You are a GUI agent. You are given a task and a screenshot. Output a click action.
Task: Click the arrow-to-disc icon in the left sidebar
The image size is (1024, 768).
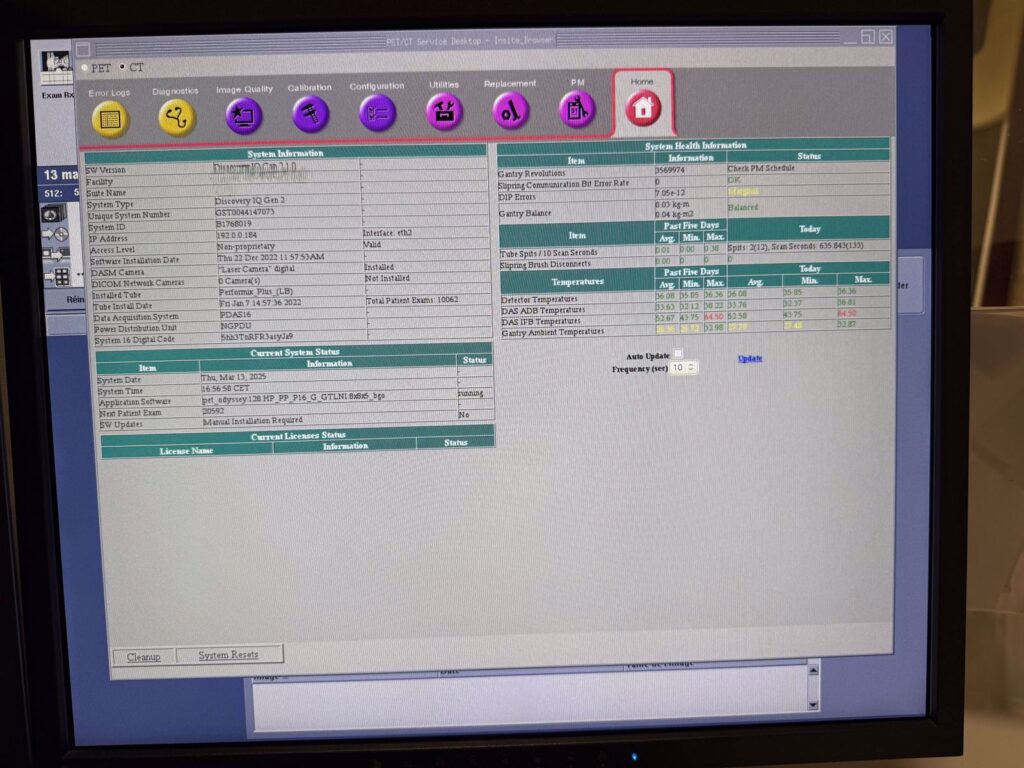pyautogui.click(x=55, y=234)
